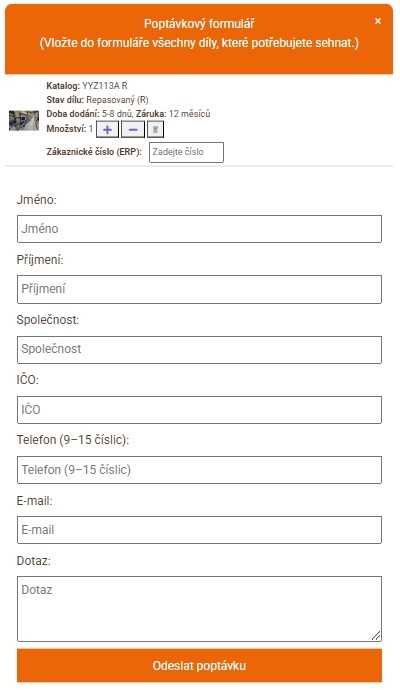Close the Poptávkový formulář dialog
The image size is (400, 690).
click(378, 21)
